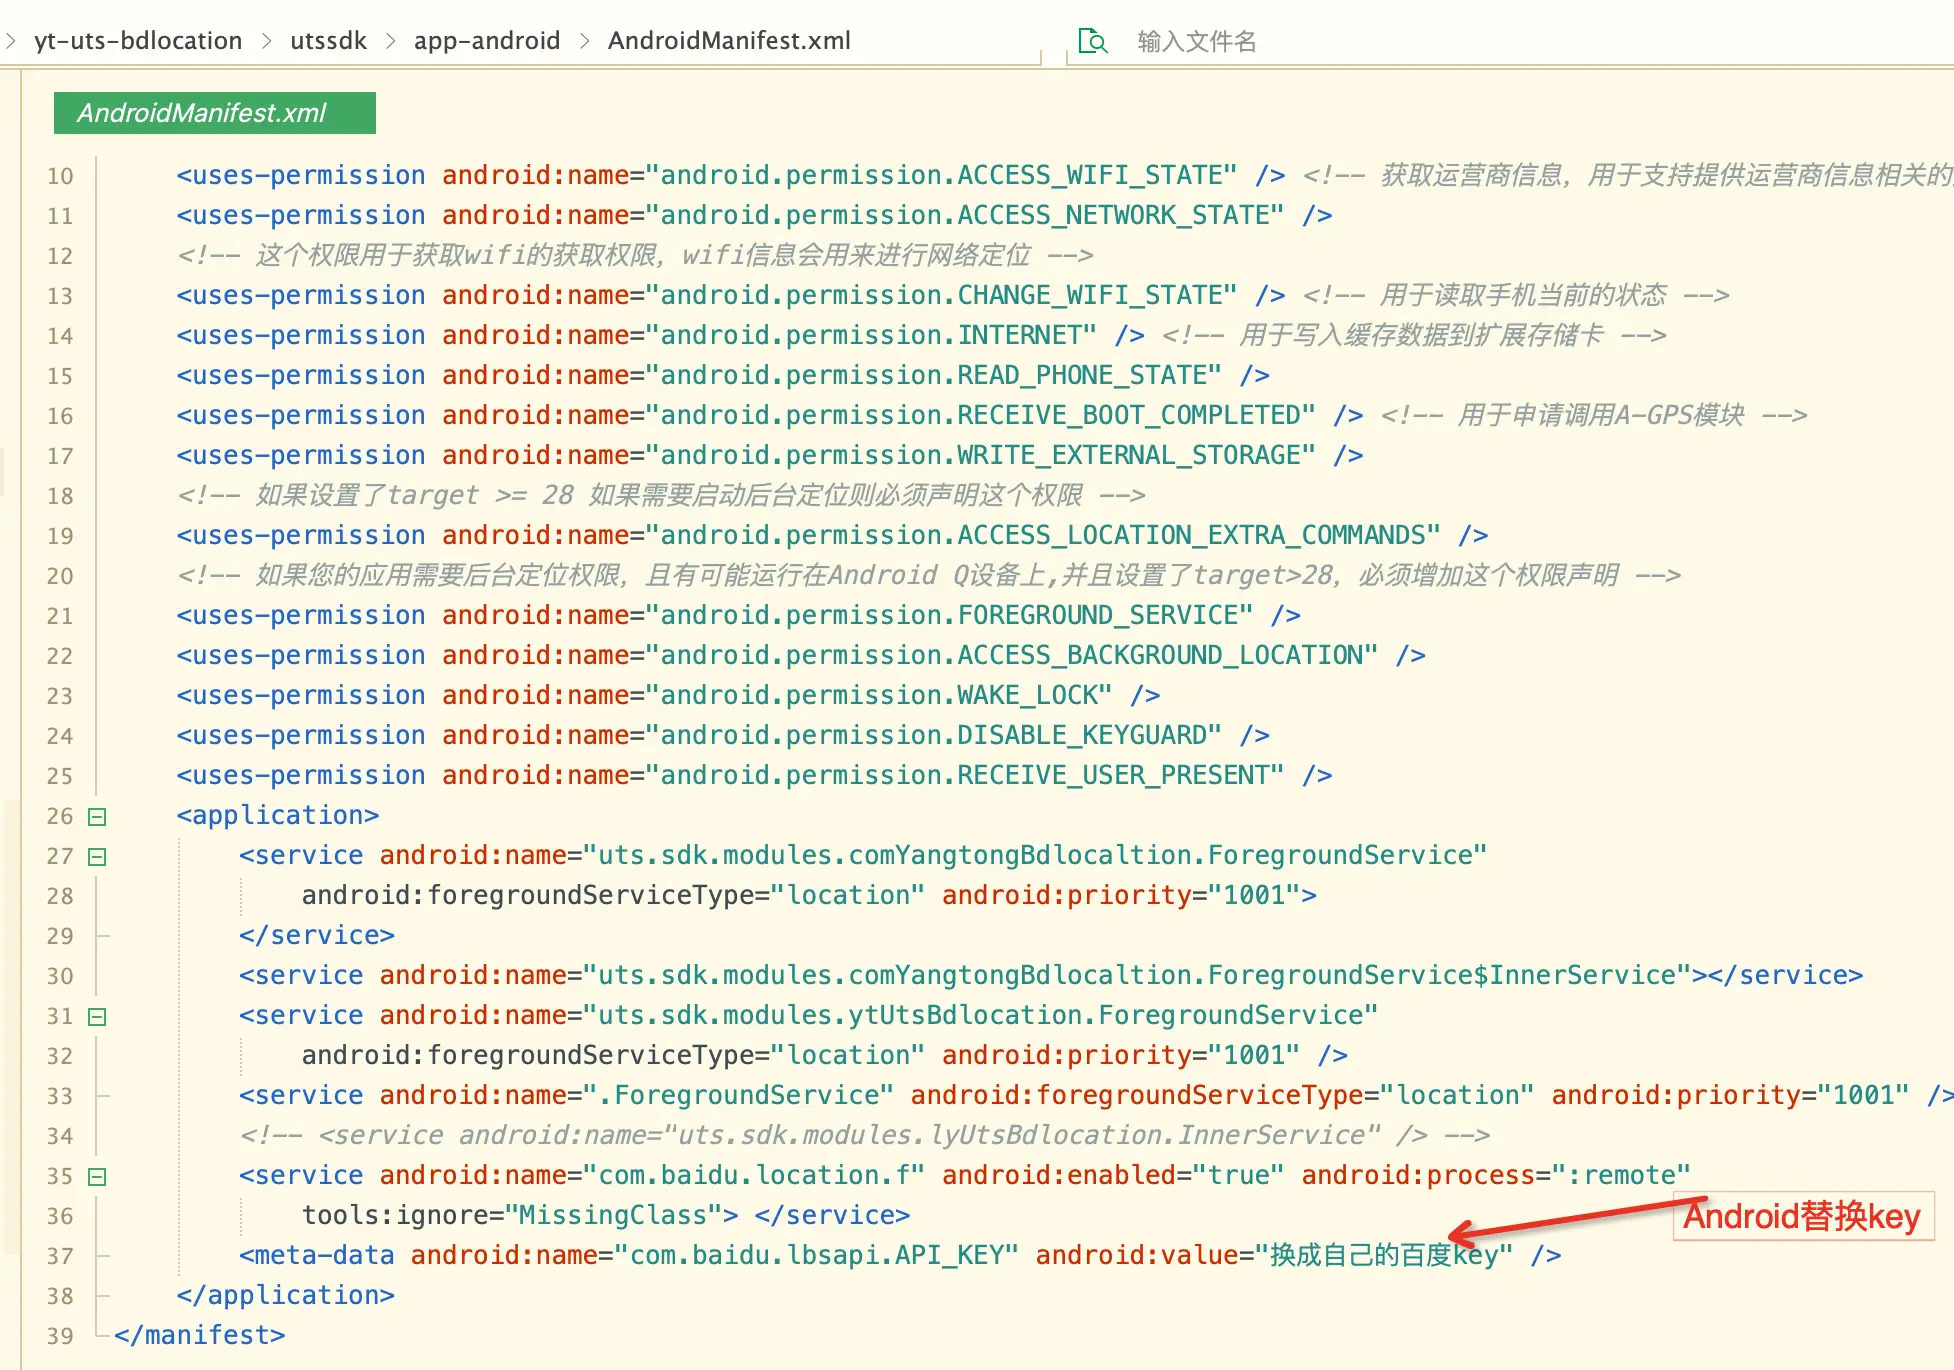Fold the com.baidu.location.f service on line 35

tap(97, 1177)
